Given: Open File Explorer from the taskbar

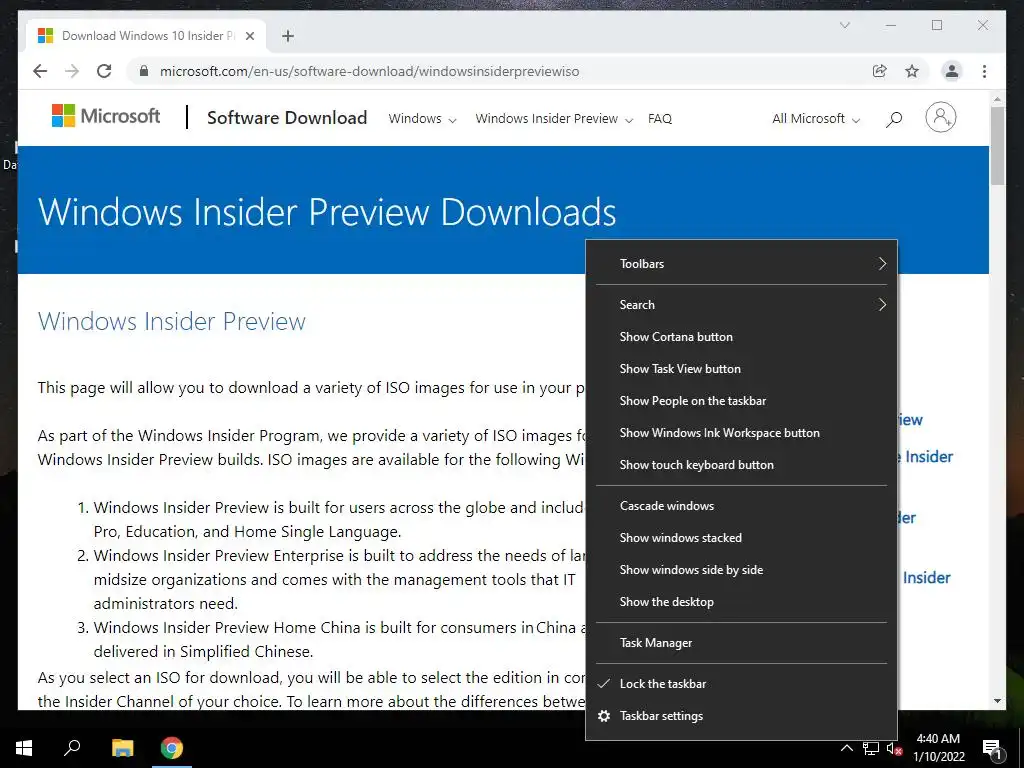Looking at the screenshot, I should click(122, 748).
